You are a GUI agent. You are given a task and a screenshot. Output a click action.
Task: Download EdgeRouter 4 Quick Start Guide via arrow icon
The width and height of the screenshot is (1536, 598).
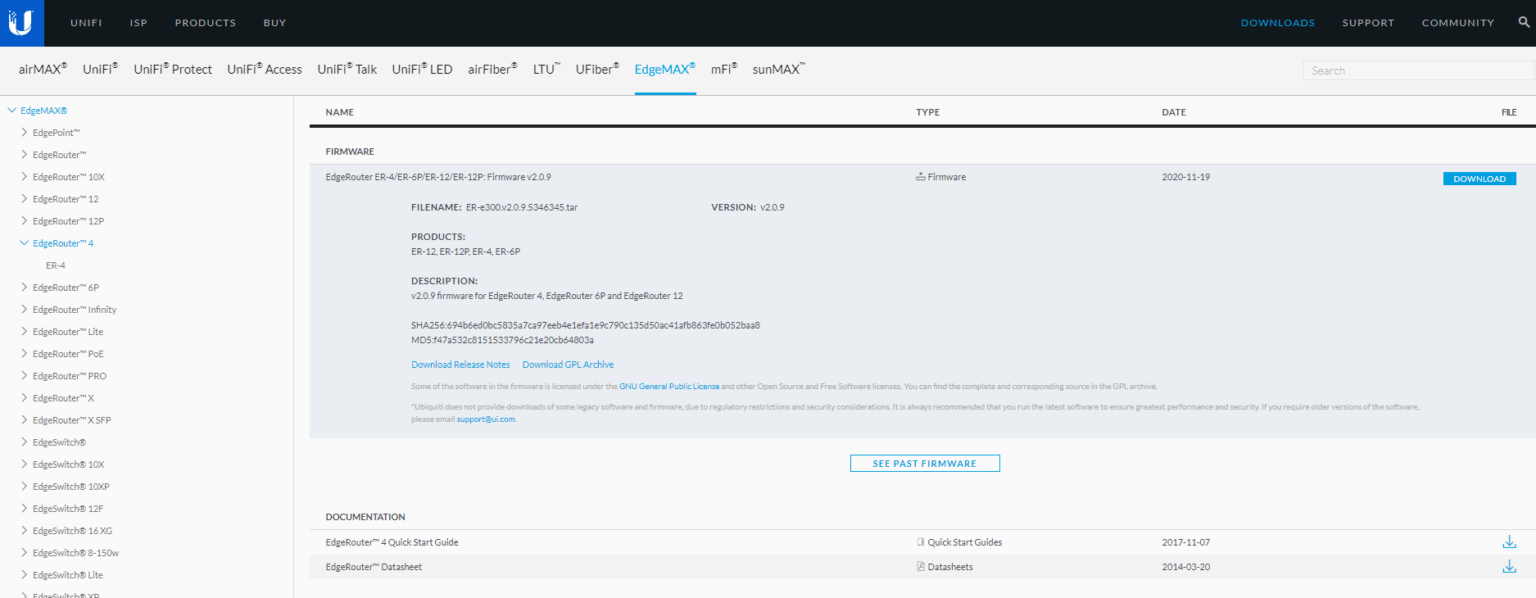(x=1508, y=541)
